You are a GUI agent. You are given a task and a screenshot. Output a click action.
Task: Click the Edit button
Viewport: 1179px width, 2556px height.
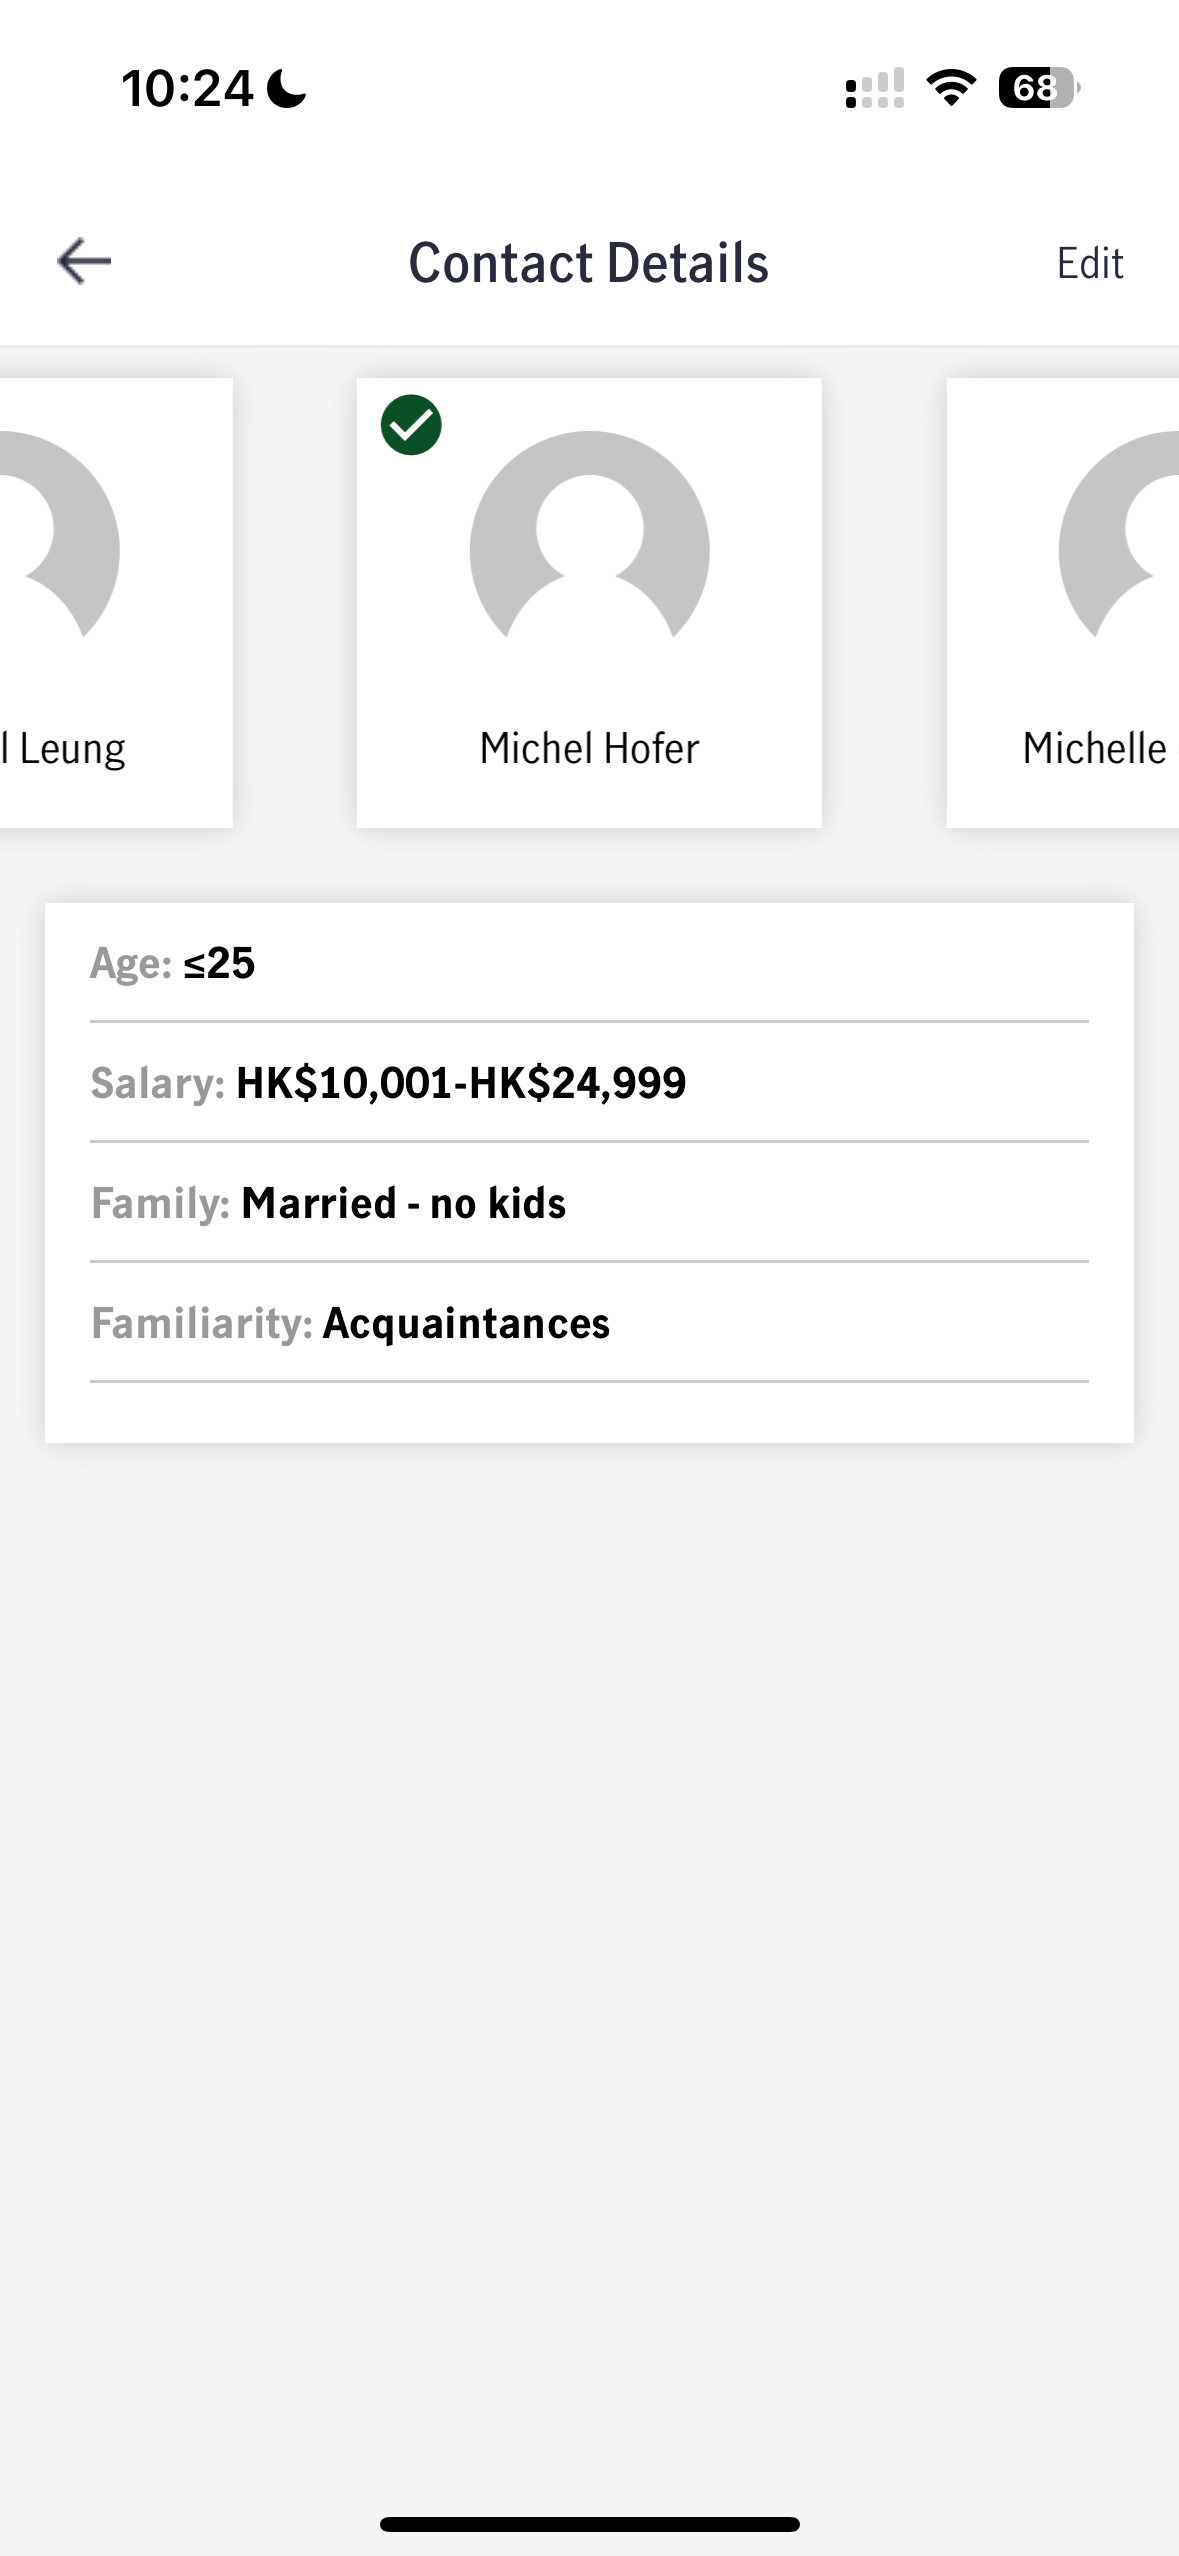[1090, 263]
